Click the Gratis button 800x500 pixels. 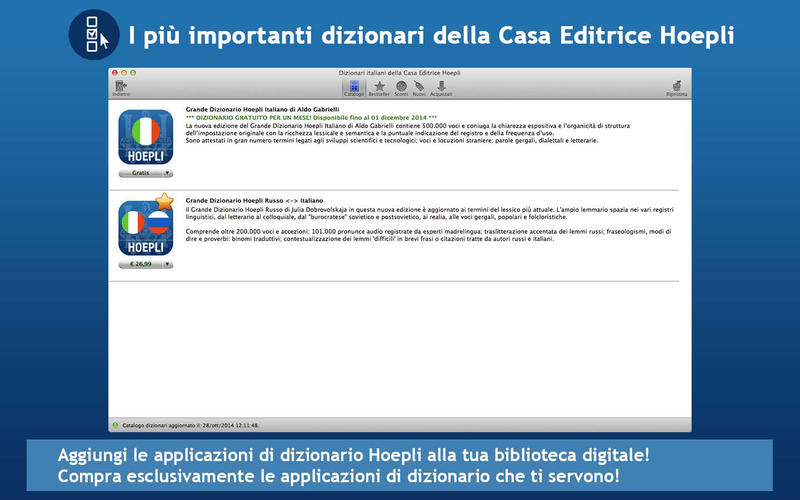click(x=140, y=173)
